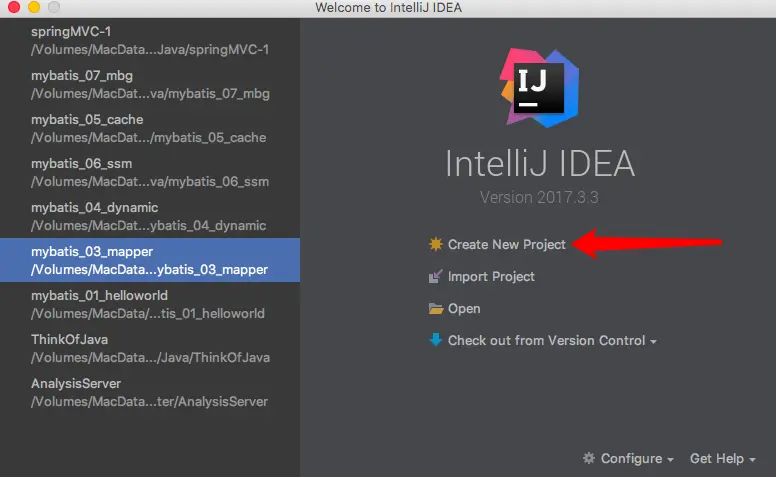The image size is (776, 477).
Task: Open recent project AnalysisServer
Action: pos(150,392)
